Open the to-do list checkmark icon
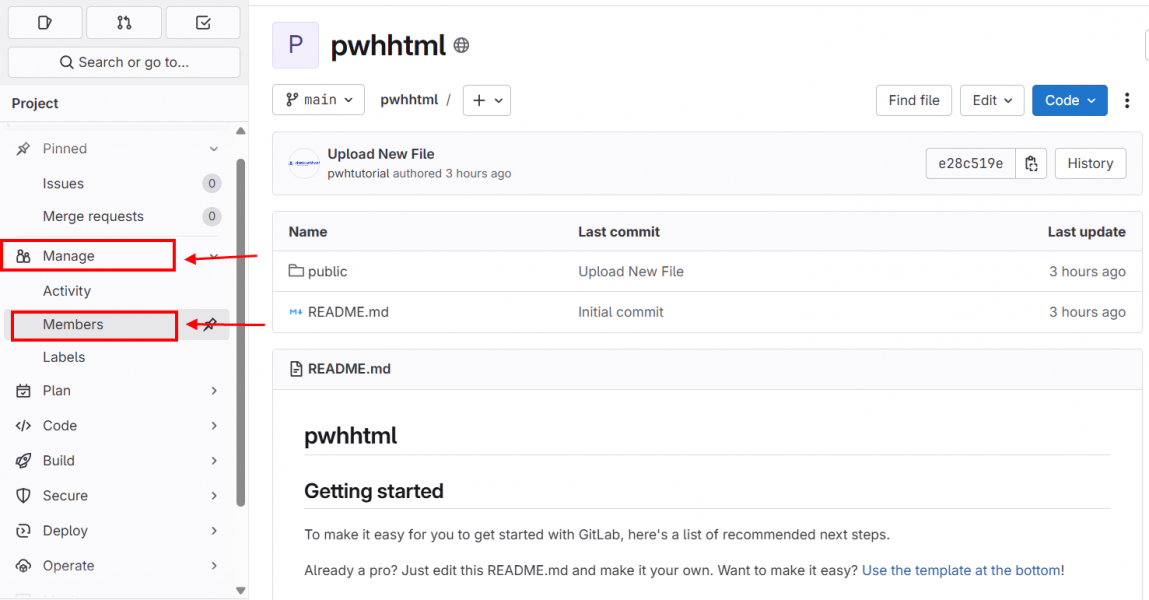Image resolution: width=1149 pixels, height=600 pixels. [x=203, y=23]
